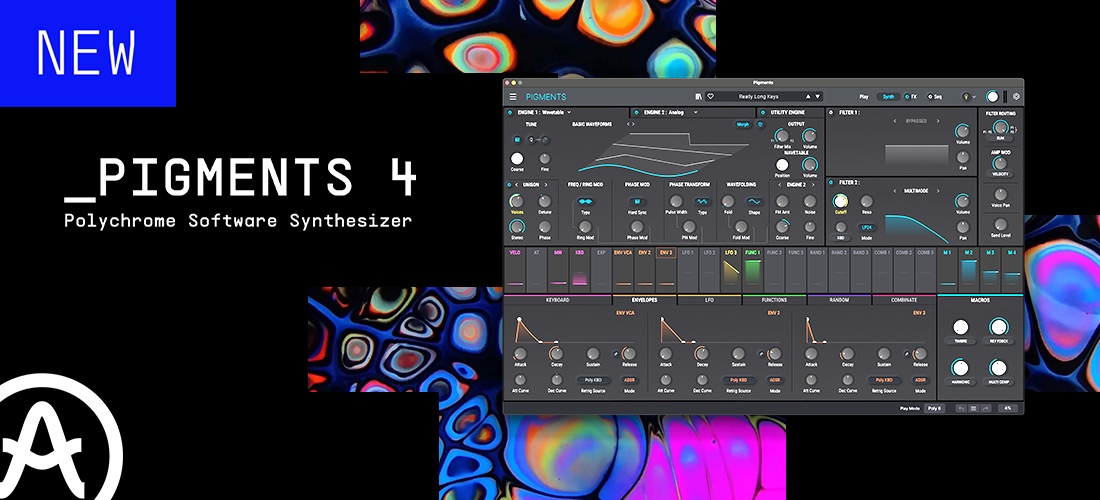
Task: Select next Basic Waveforms wavetable arrow
Action: point(633,124)
